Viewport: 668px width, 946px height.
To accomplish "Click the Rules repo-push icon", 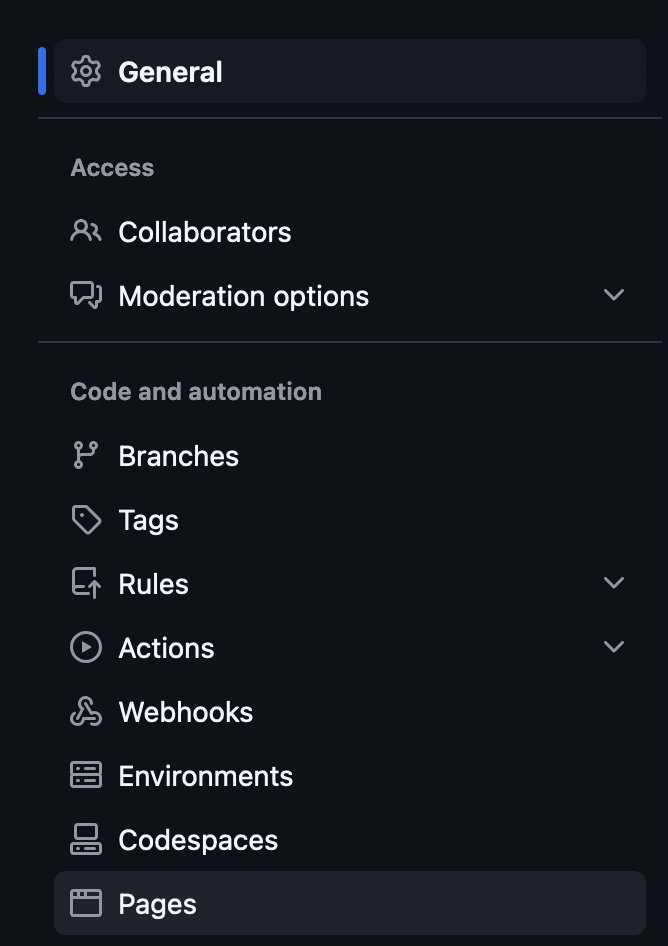I will [x=86, y=583].
